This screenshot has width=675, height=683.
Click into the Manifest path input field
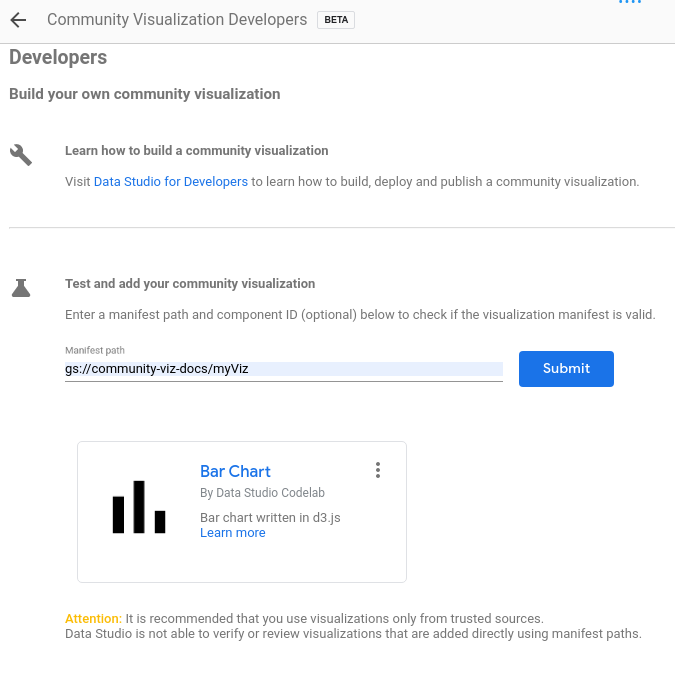[283, 369]
